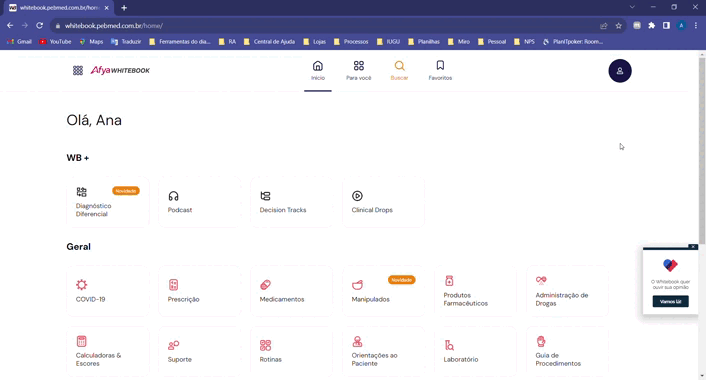Expand the Processos bookmark folder

pyautogui.click(x=351, y=41)
